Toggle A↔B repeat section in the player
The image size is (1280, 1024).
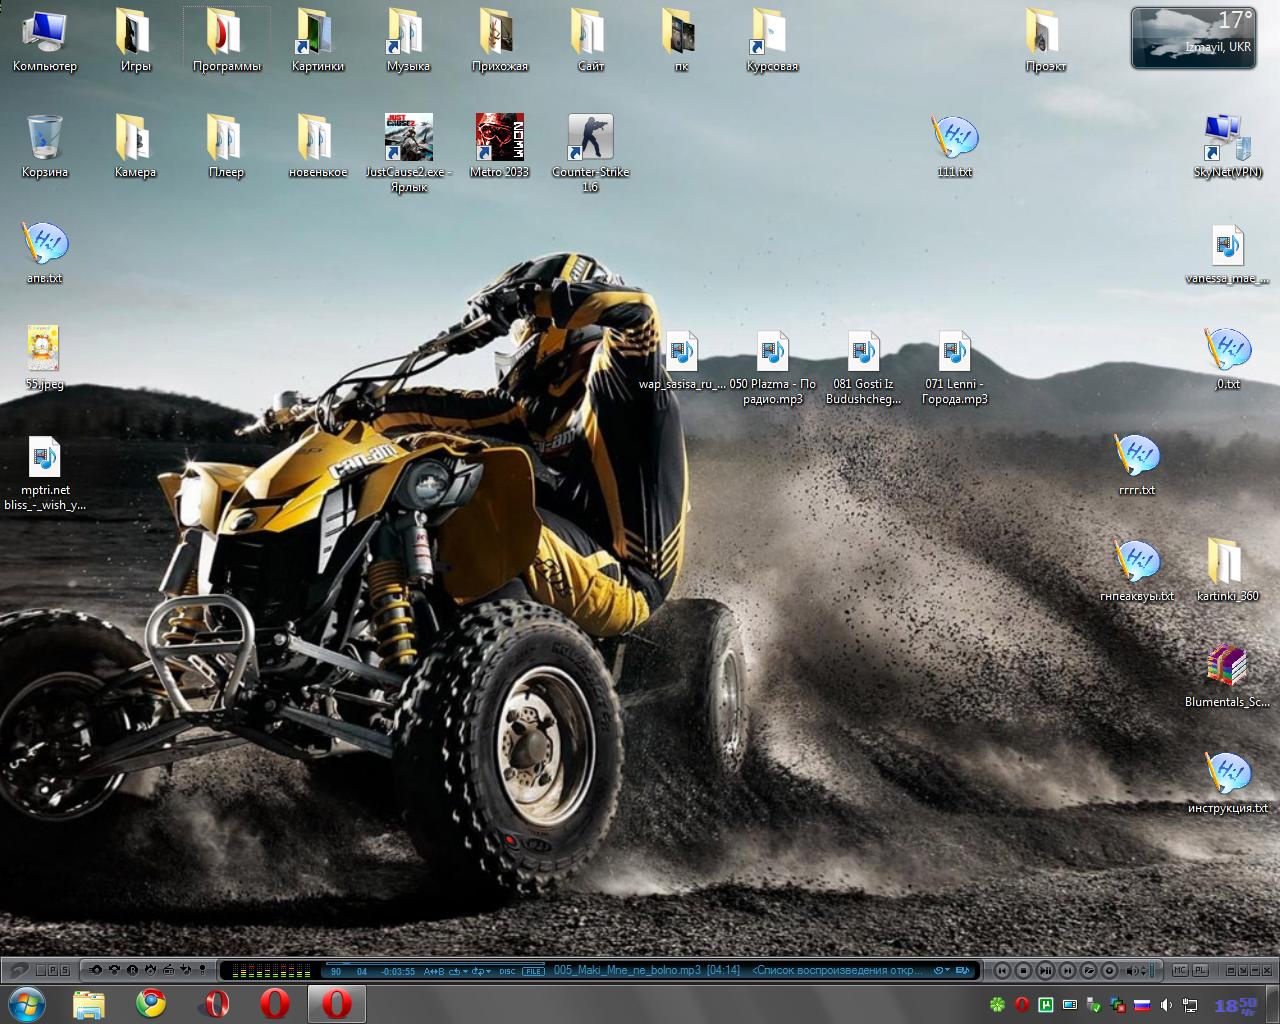434,971
